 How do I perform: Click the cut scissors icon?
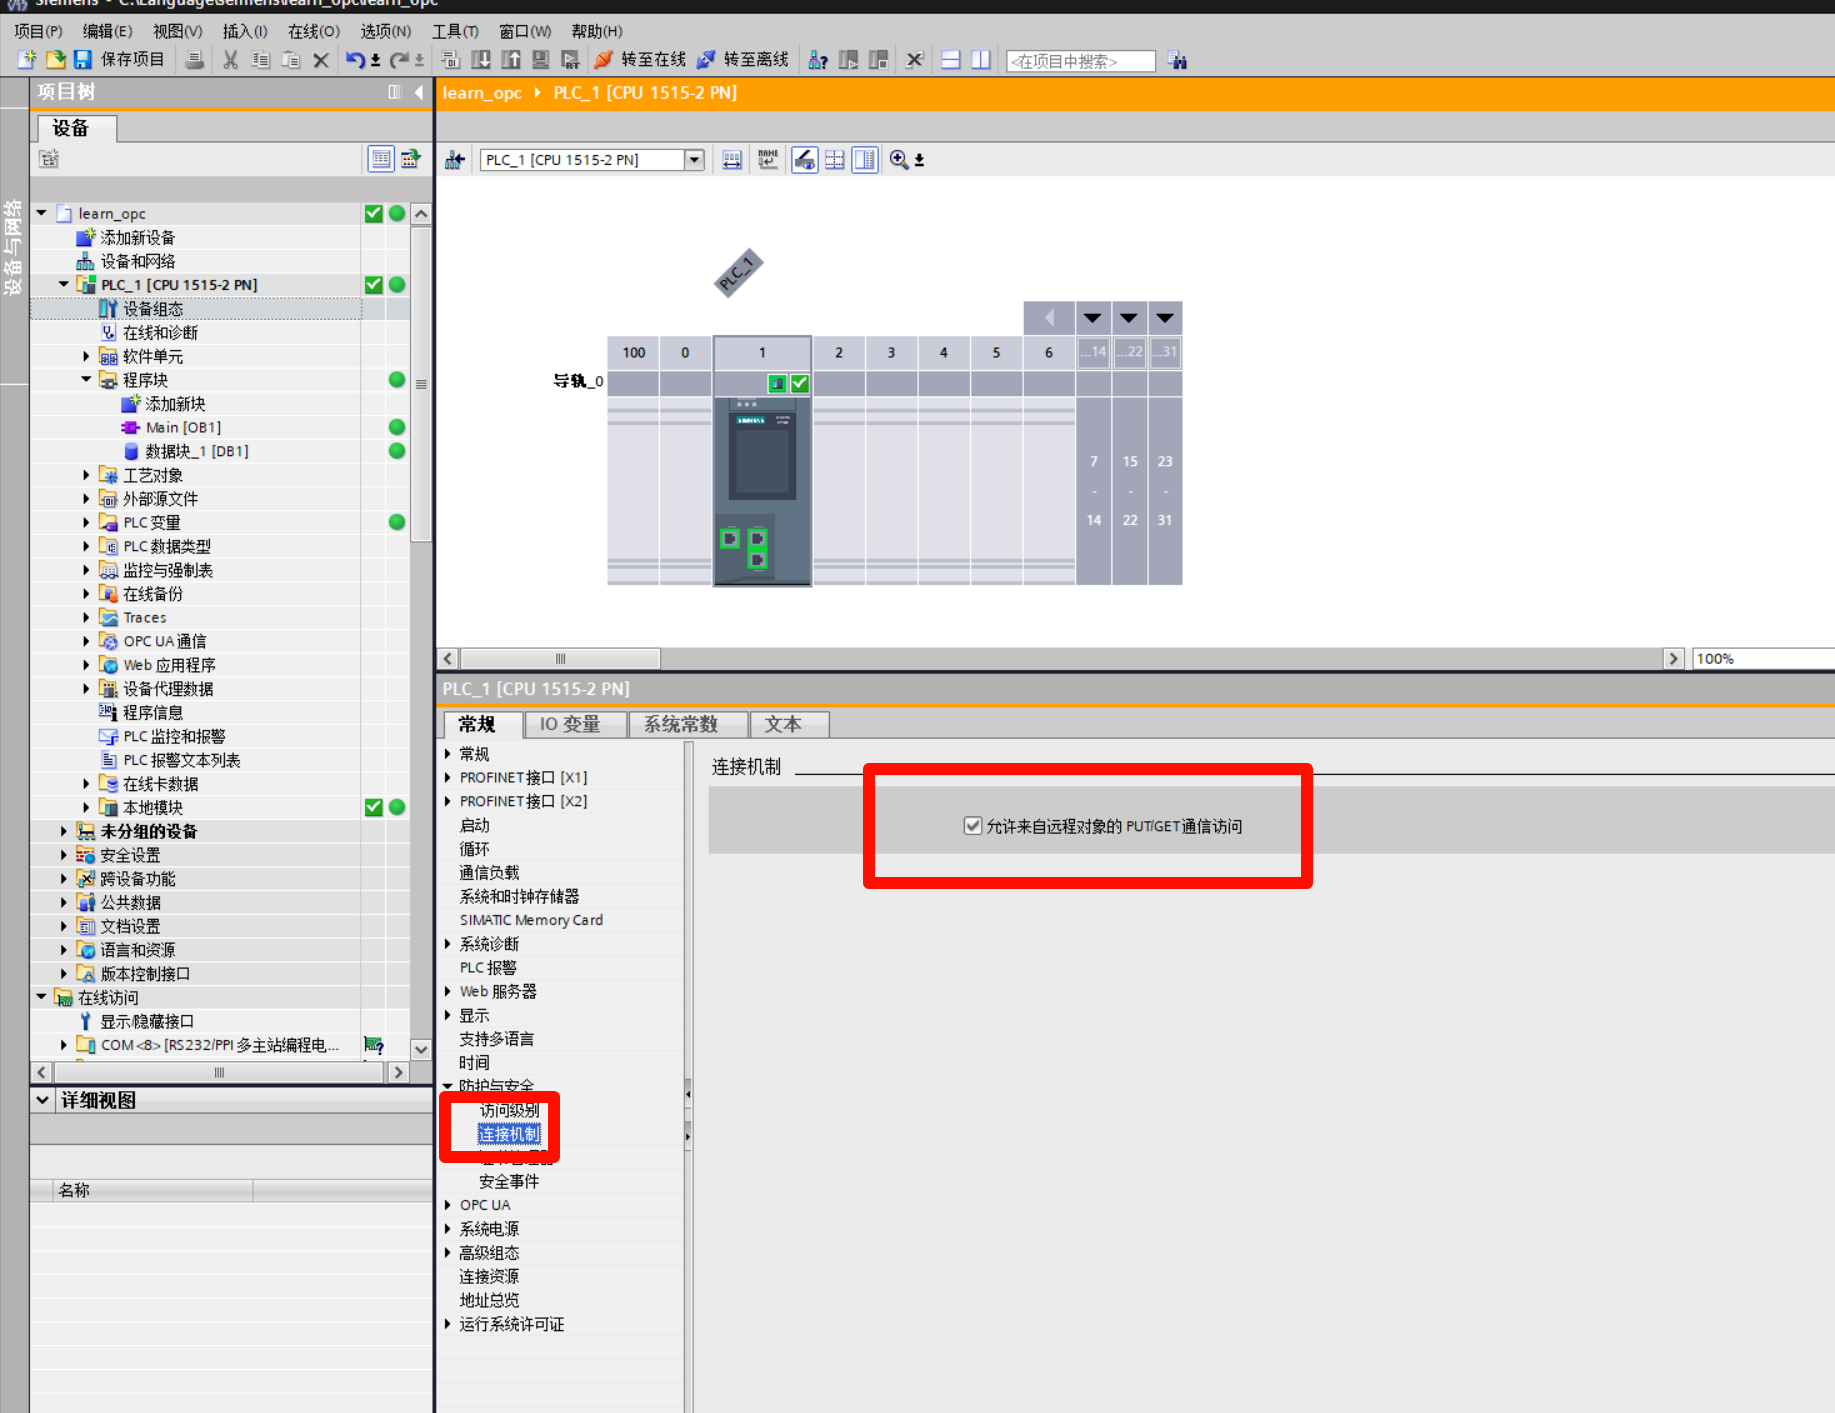point(231,60)
